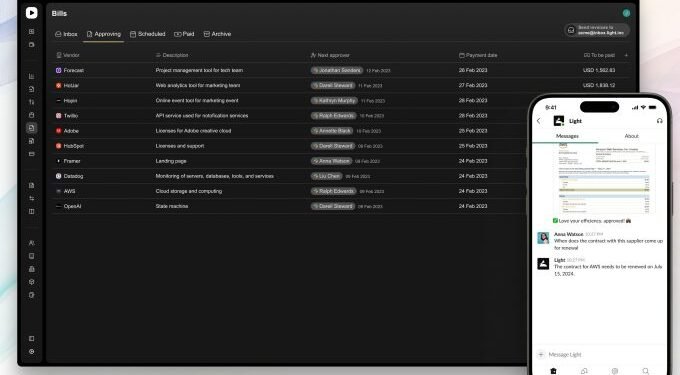The width and height of the screenshot is (680, 375).
Task: Sort by the Payment date column header
Action: (x=478, y=55)
